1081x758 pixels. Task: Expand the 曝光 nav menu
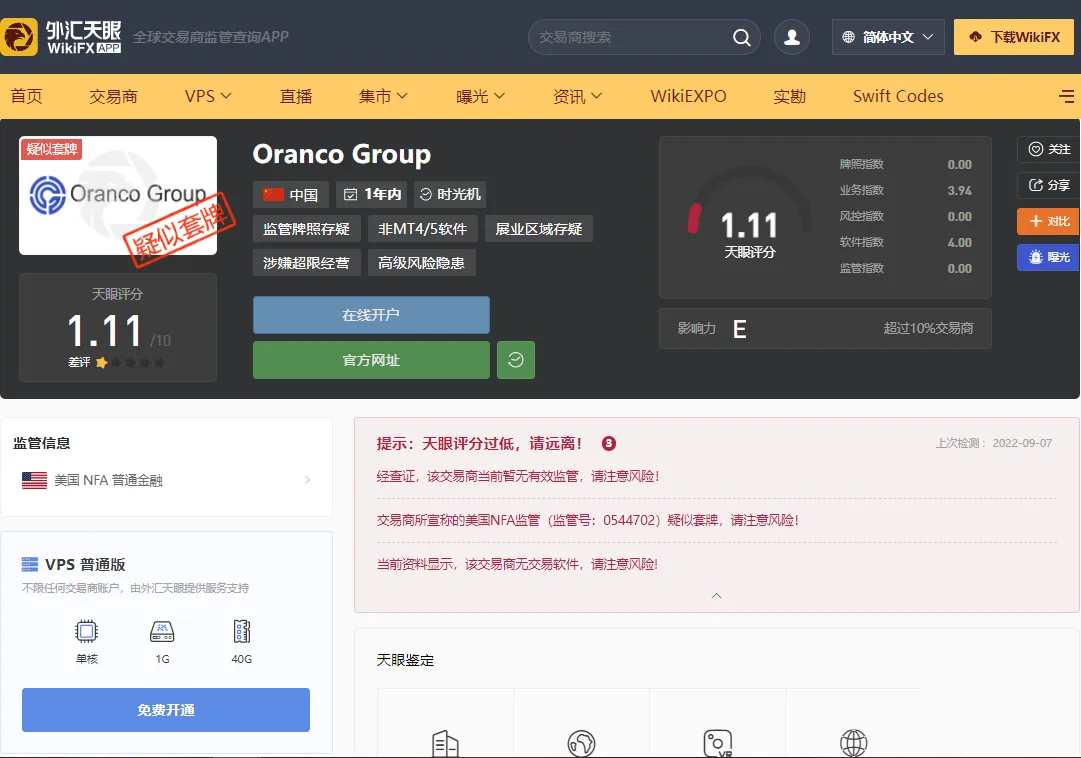(x=480, y=97)
